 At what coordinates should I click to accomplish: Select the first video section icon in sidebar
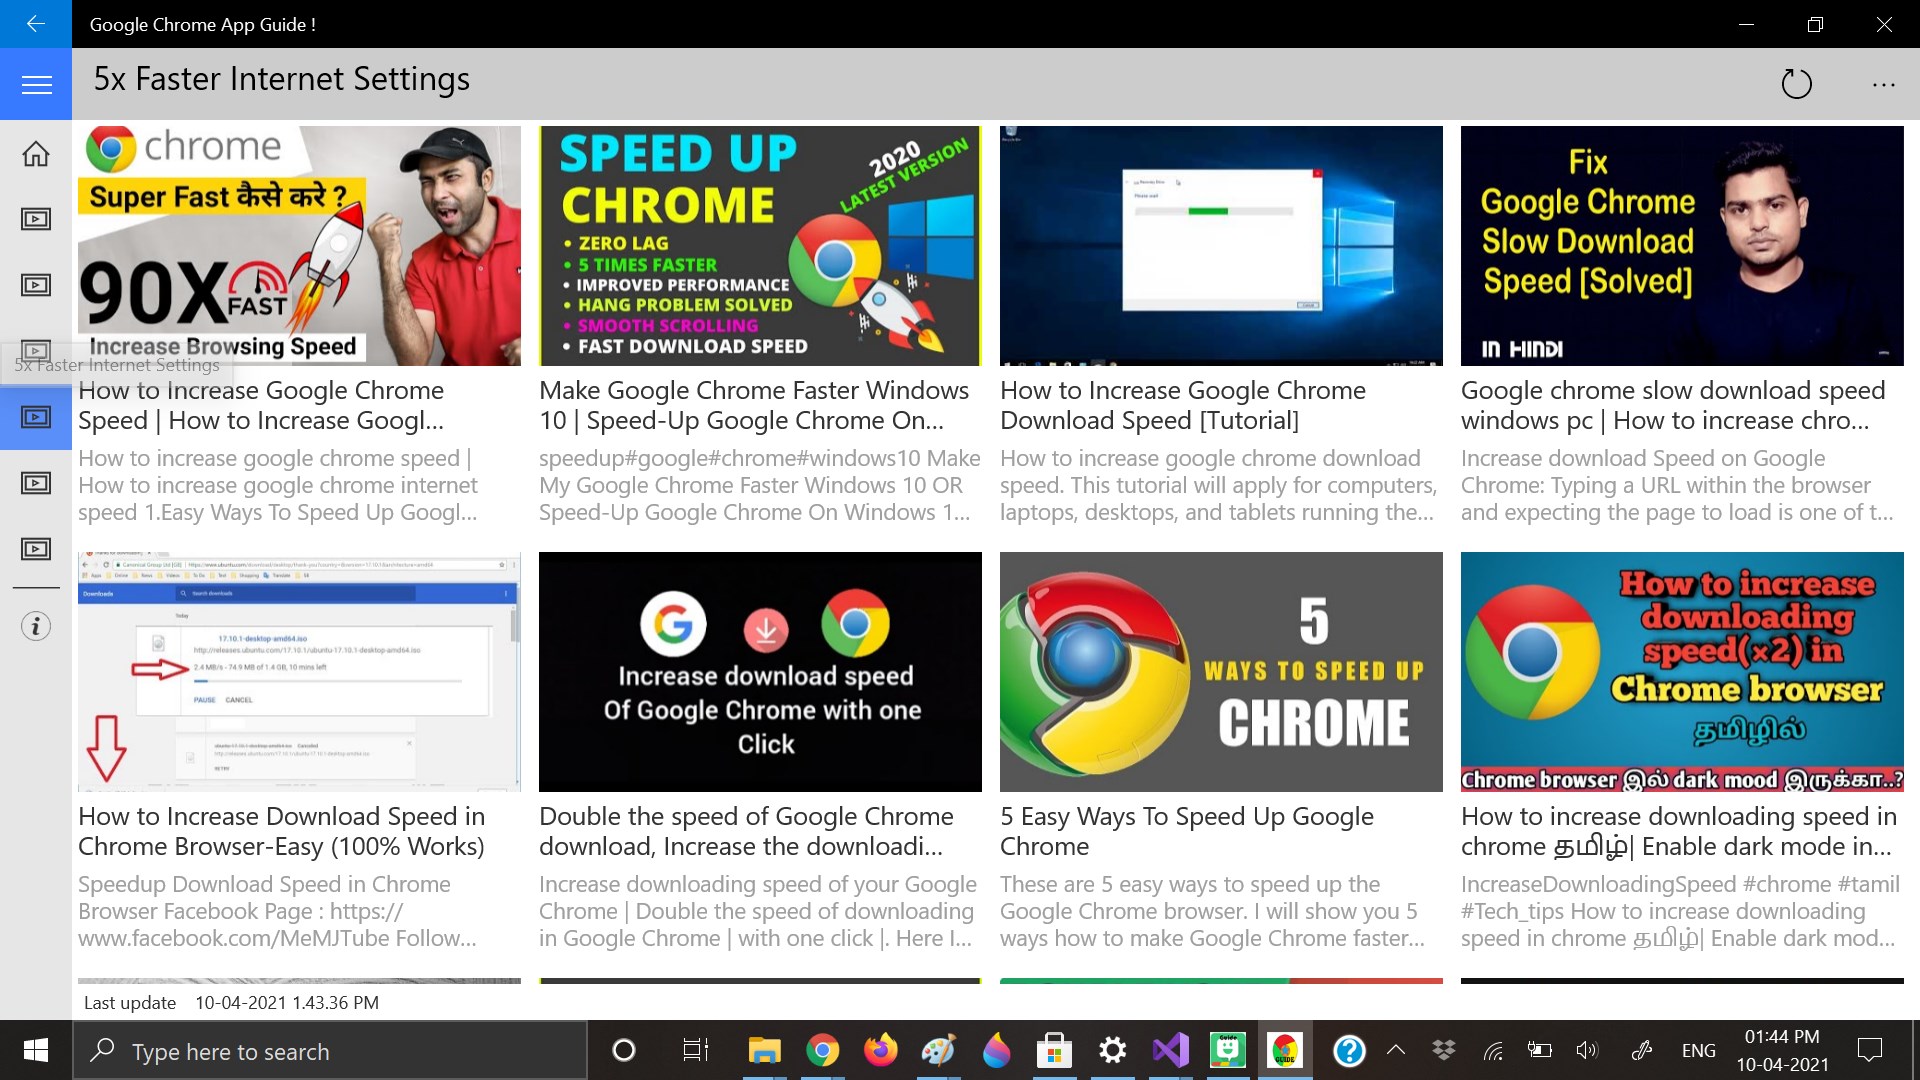(x=36, y=219)
